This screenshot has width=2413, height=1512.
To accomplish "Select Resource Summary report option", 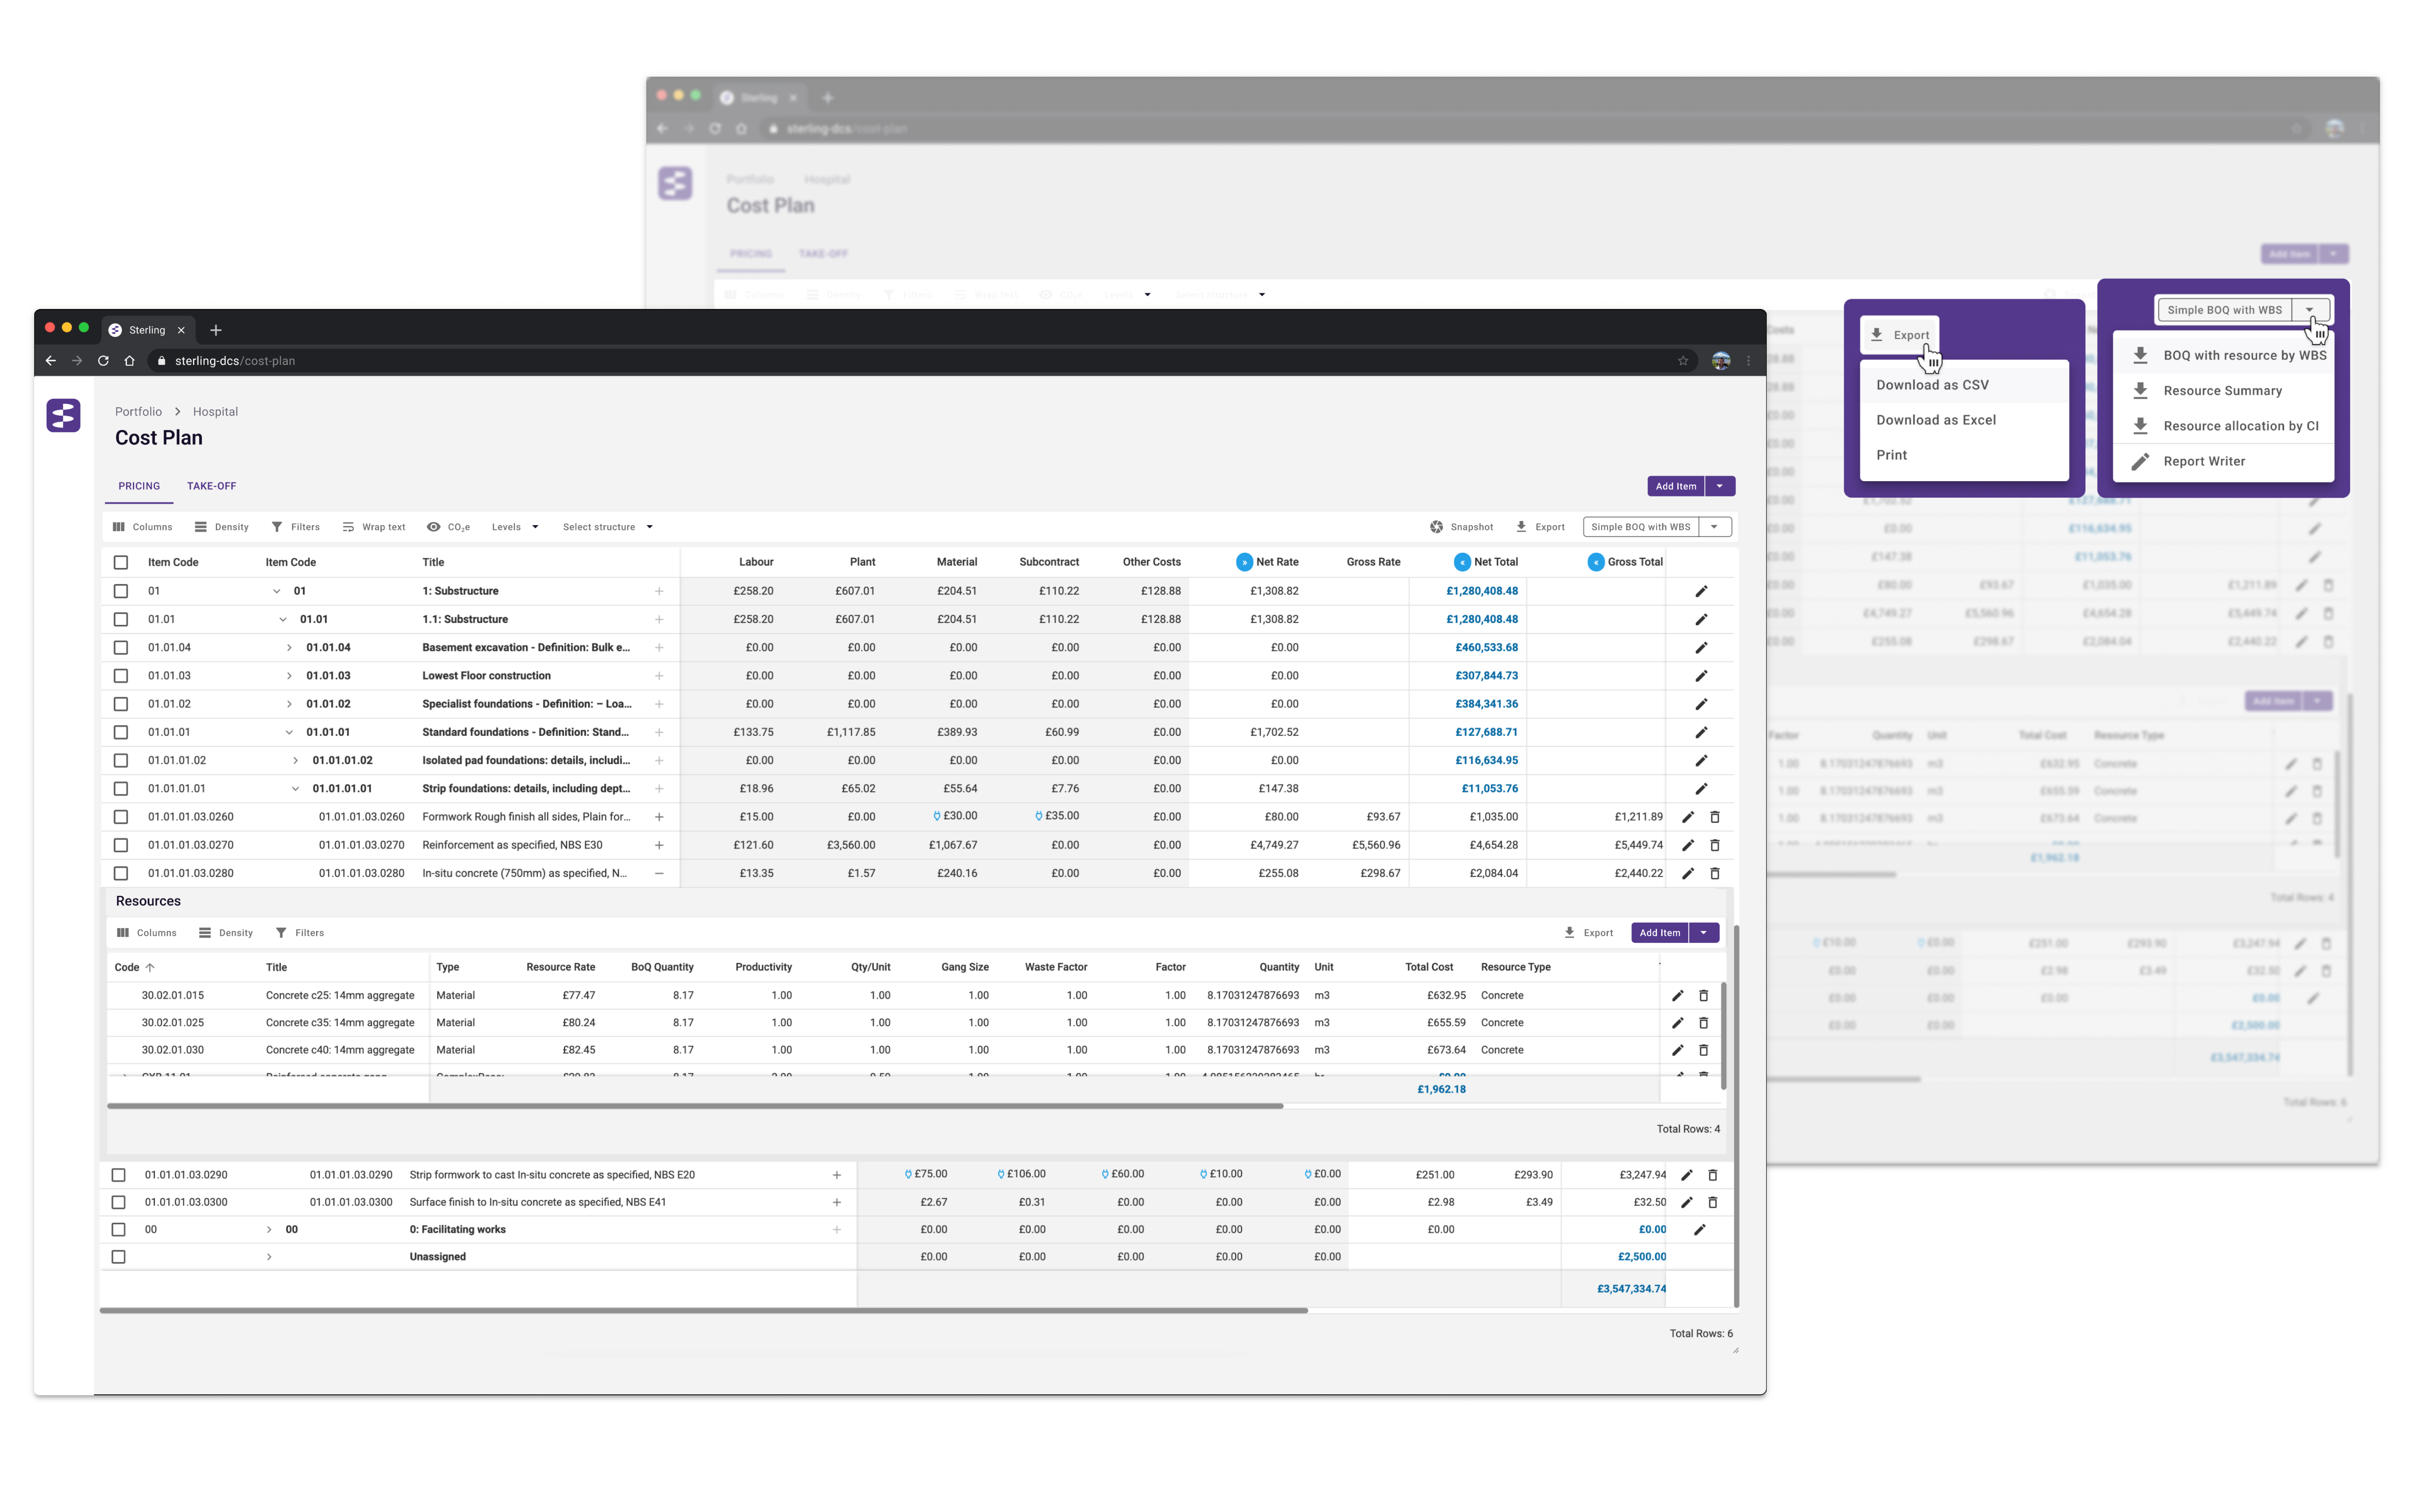I will (x=2223, y=391).
